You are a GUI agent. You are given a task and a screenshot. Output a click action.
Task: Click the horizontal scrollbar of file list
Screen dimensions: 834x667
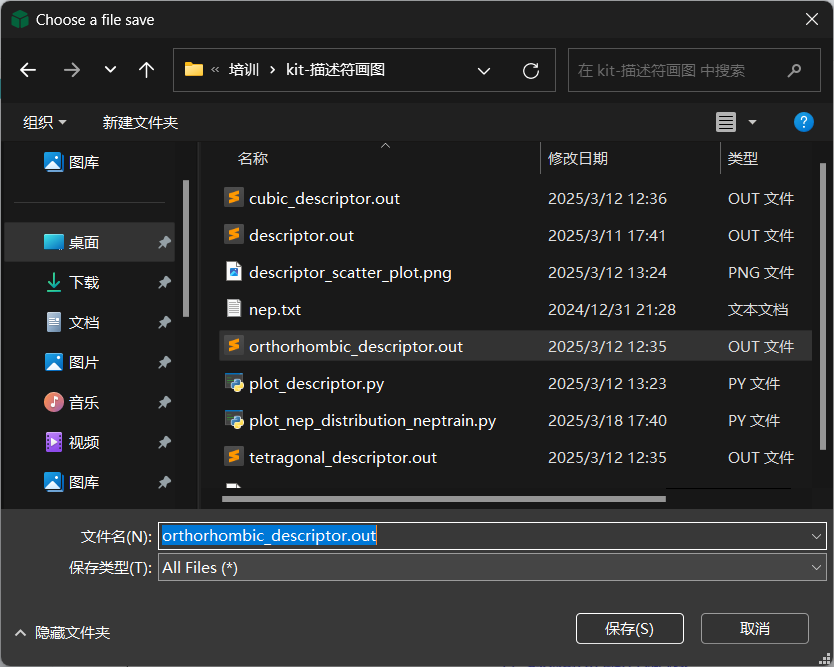444,499
